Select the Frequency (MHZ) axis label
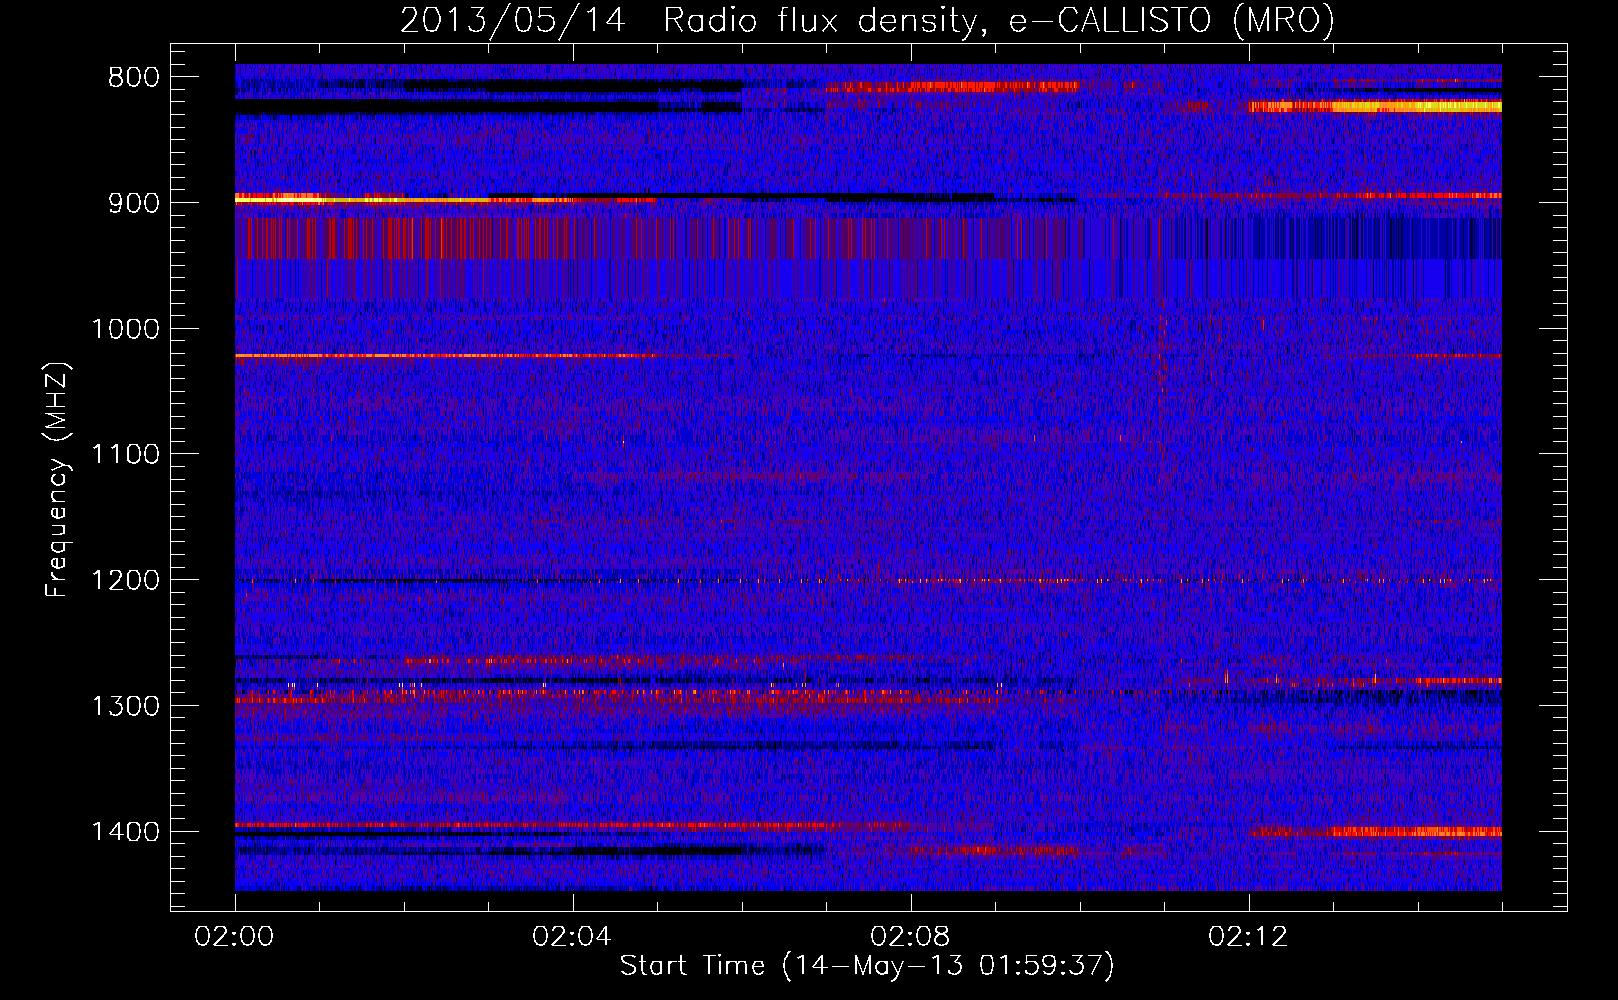Viewport: 1618px width, 1000px height. click(x=57, y=480)
